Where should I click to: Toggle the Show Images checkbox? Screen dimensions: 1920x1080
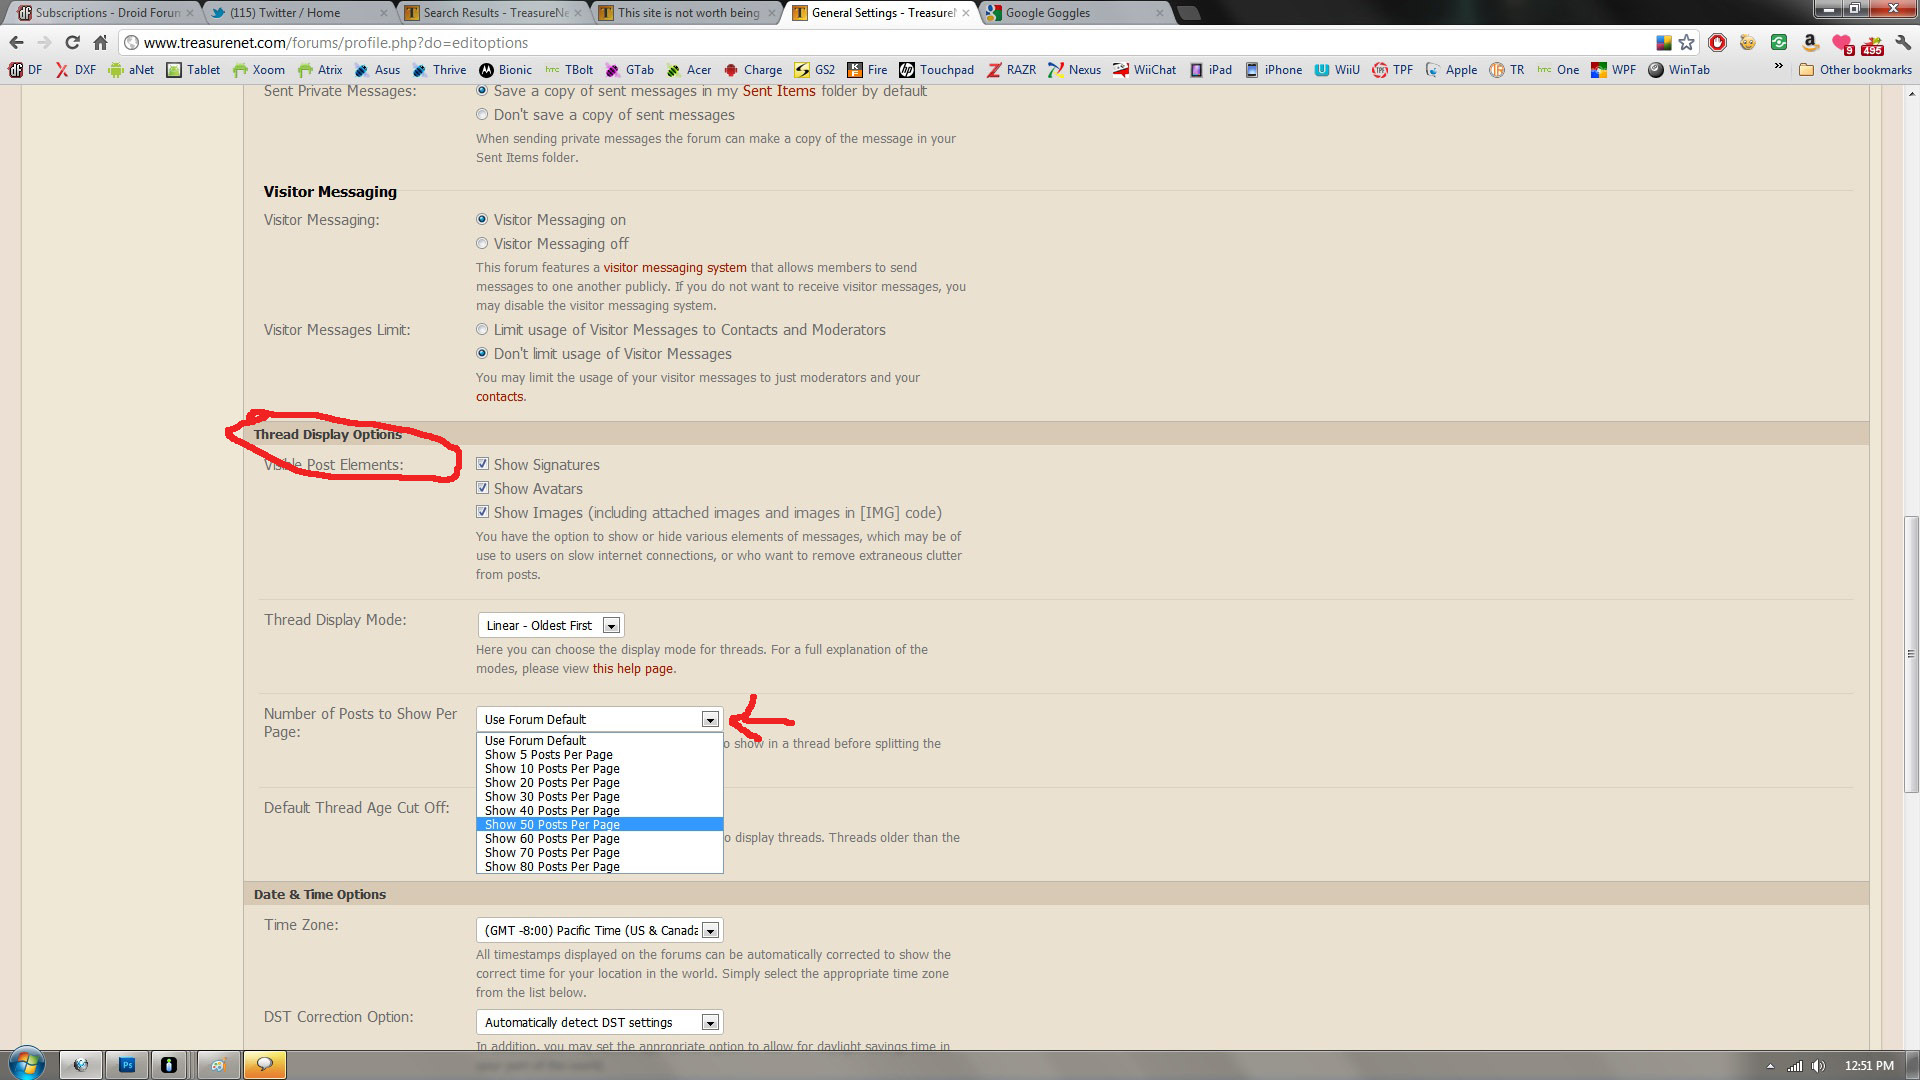tap(482, 512)
